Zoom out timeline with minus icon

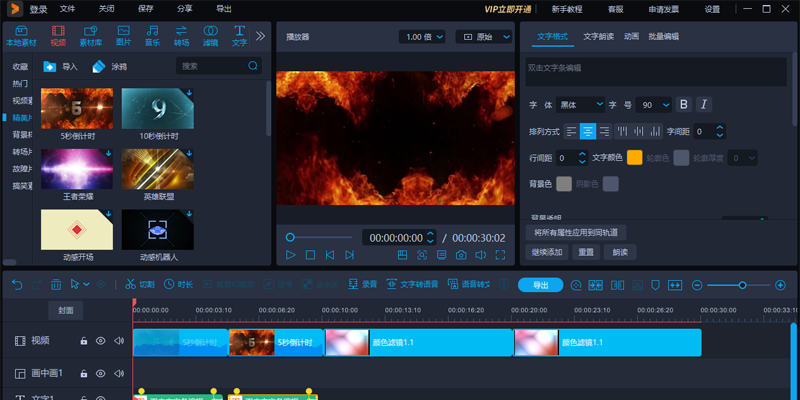tap(697, 285)
